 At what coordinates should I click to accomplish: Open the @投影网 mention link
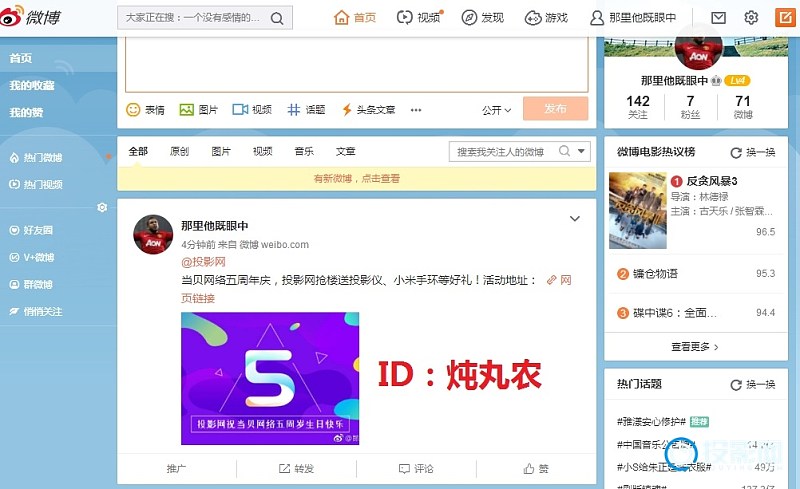[x=203, y=262]
